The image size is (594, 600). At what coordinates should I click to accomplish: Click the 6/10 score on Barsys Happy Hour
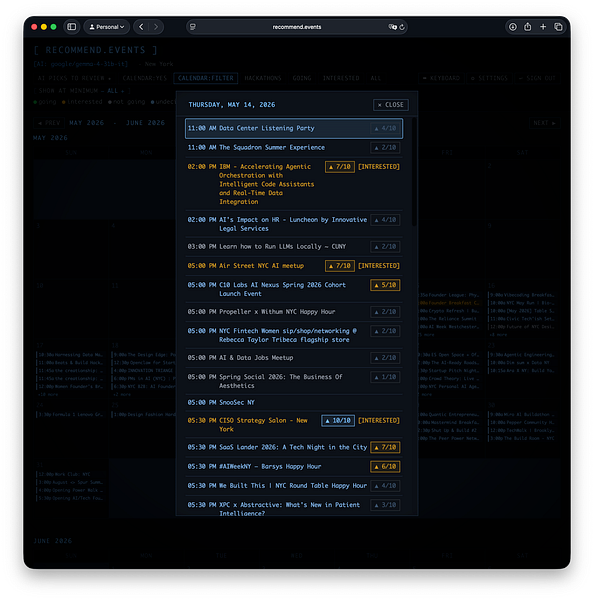click(x=385, y=466)
